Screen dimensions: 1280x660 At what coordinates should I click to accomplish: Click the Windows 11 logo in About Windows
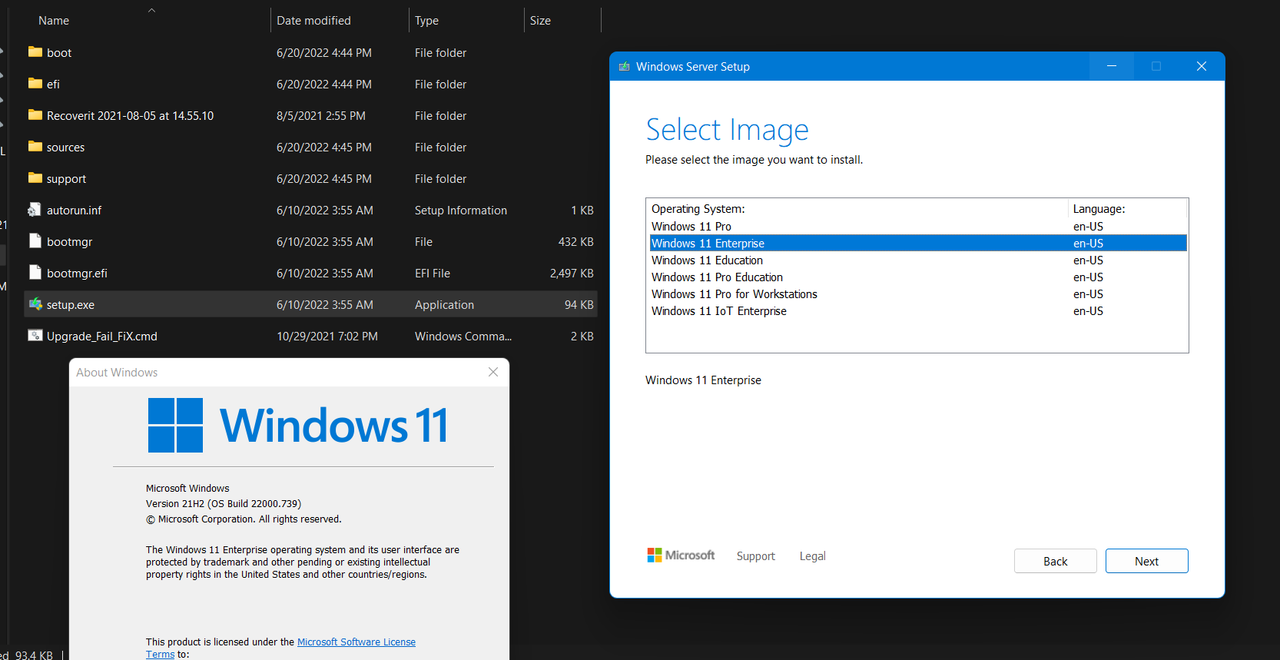[x=297, y=425]
